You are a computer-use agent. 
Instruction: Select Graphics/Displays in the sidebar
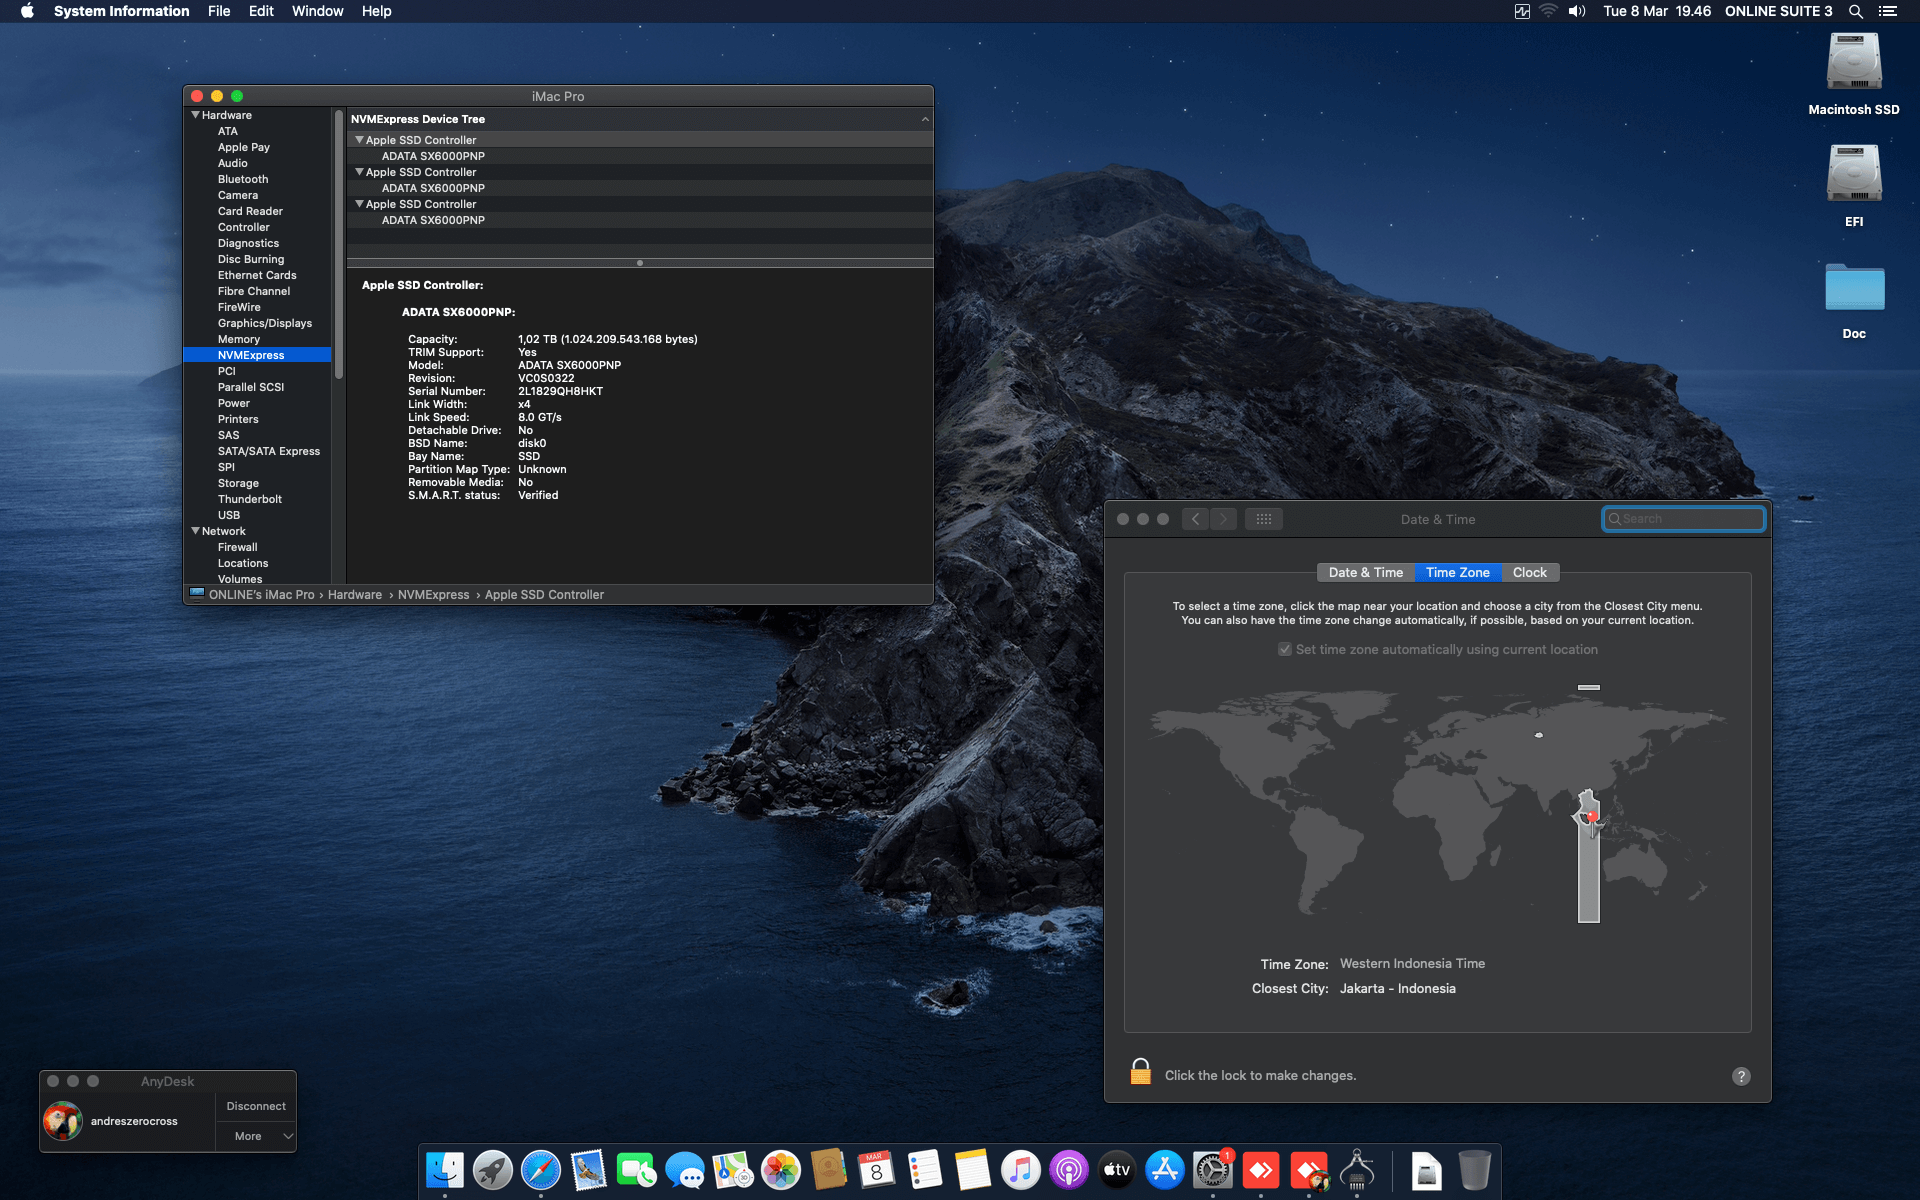[265, 323]
